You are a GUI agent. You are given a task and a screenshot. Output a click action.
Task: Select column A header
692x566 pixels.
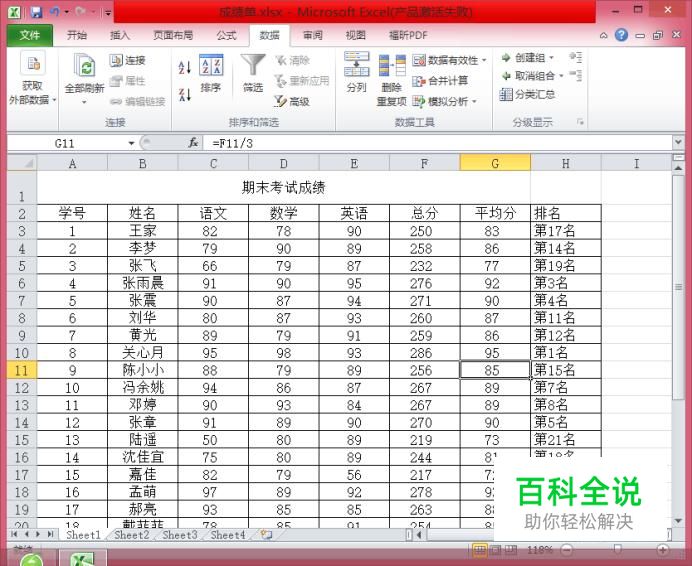click(x=72, y=163)
